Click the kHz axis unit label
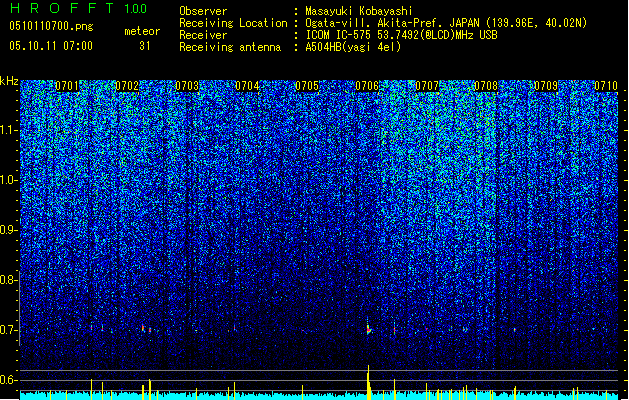Screen dimensions: 629x400 9,81
